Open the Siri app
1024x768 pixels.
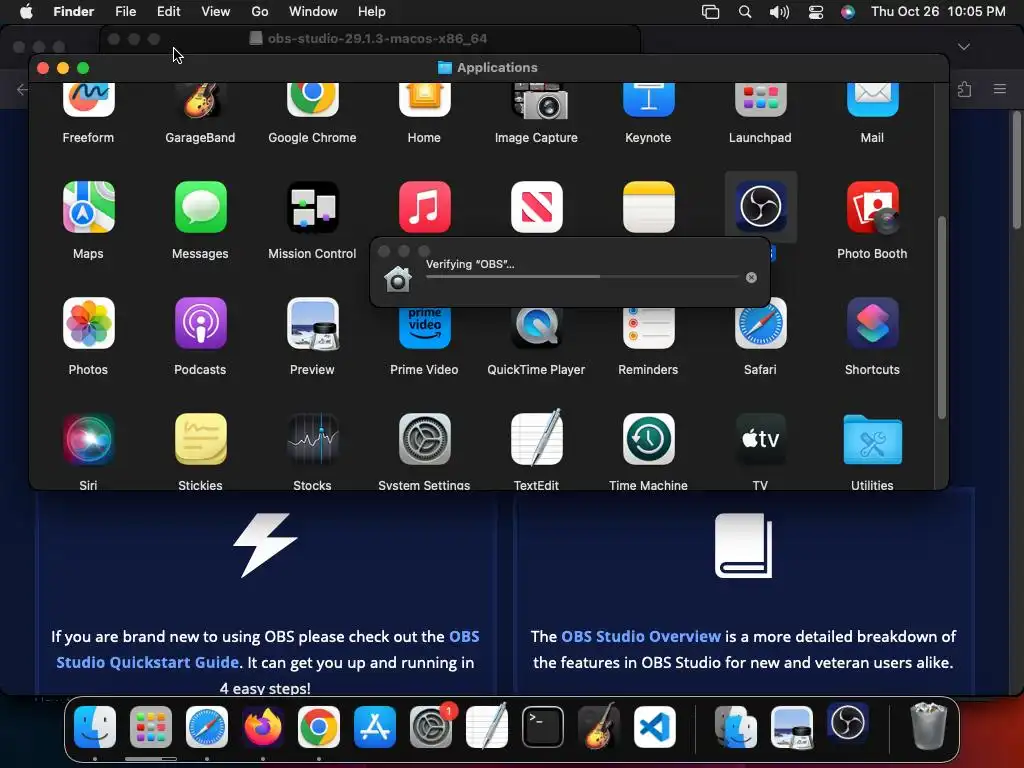(88, 439)
